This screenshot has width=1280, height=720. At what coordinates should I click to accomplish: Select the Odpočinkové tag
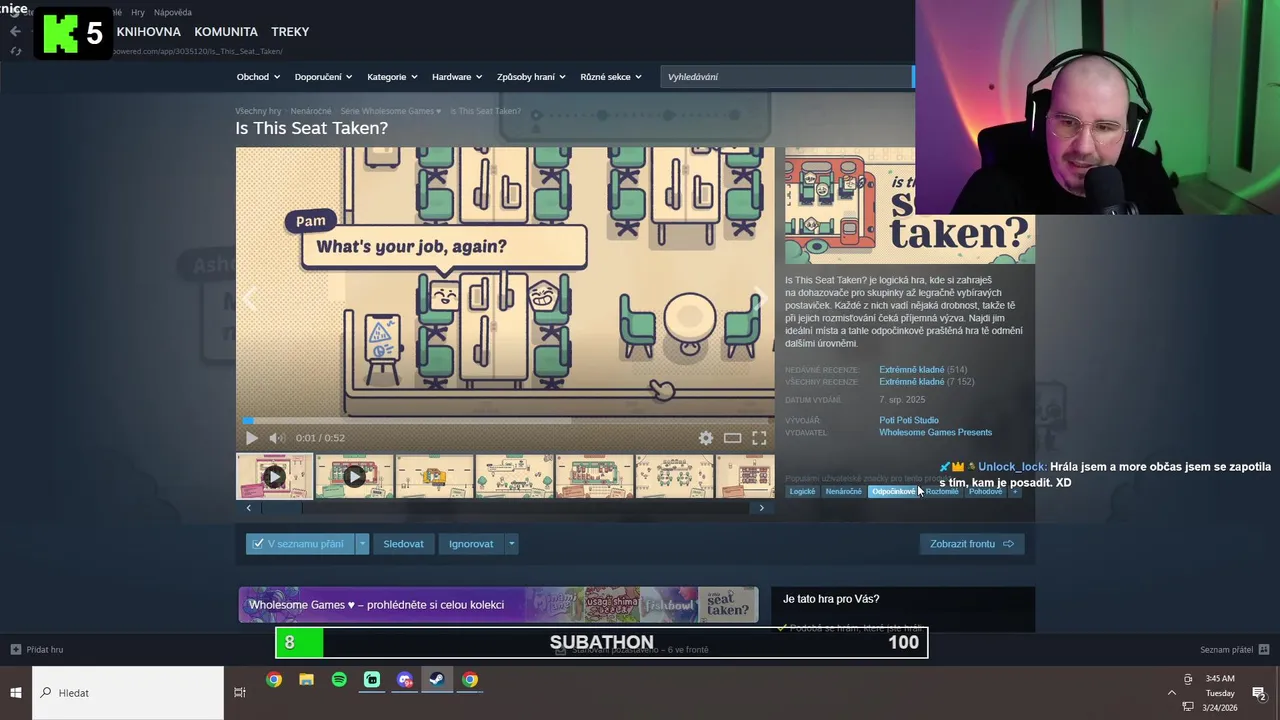click(893, 492)
